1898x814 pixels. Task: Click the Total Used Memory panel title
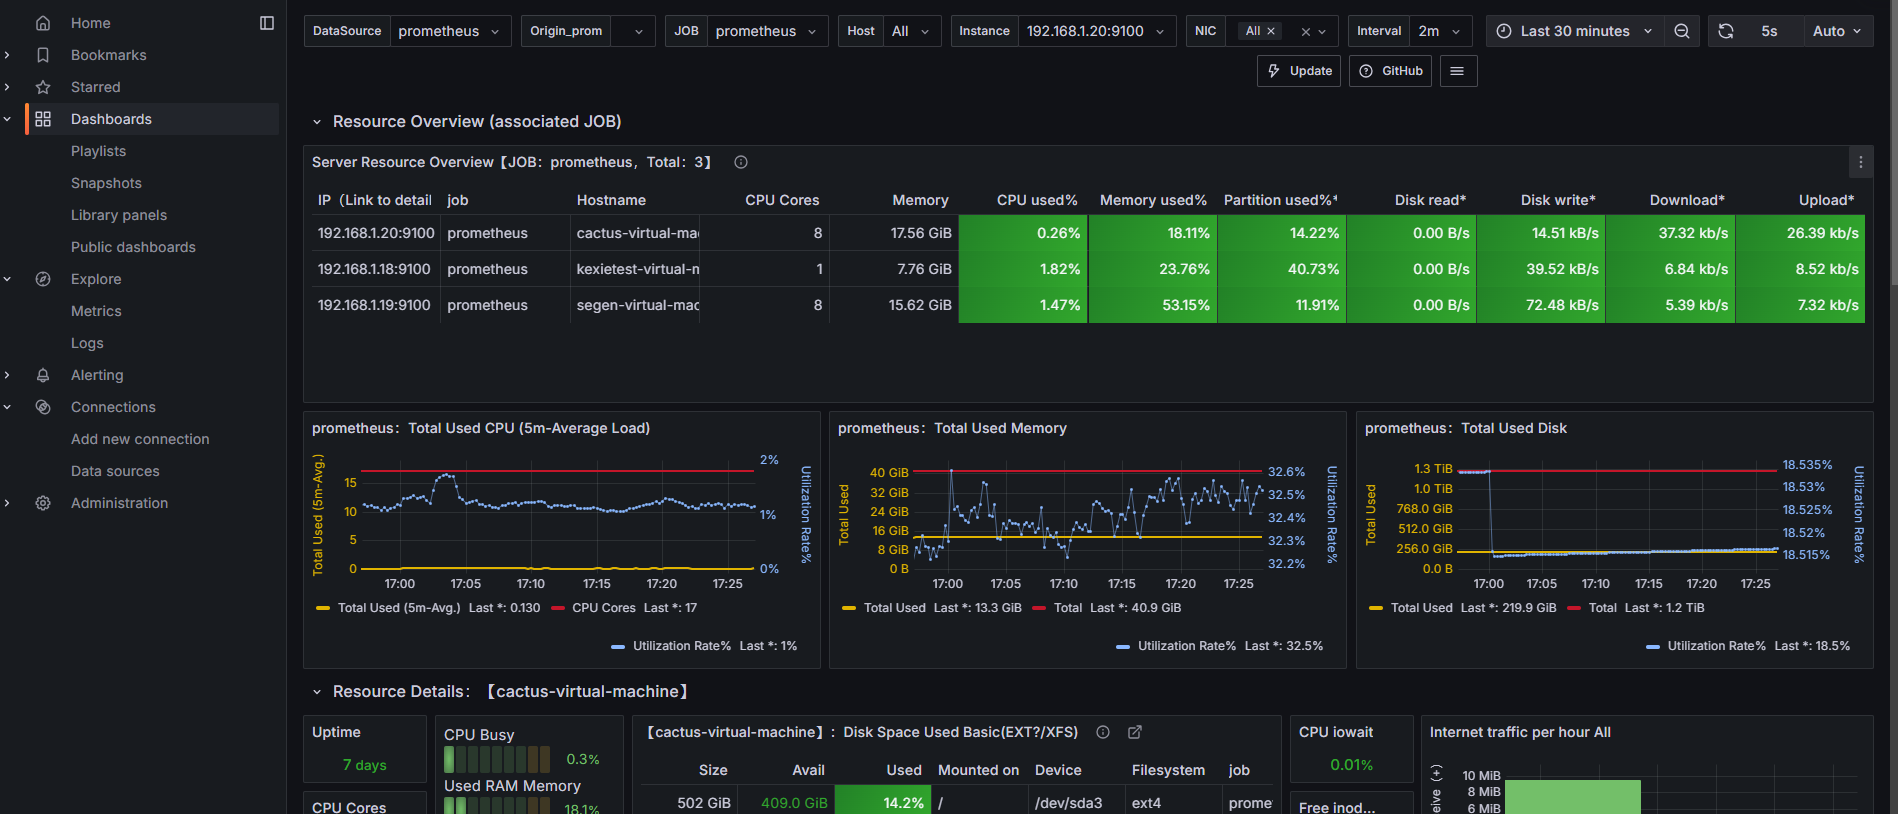point(952,428)
